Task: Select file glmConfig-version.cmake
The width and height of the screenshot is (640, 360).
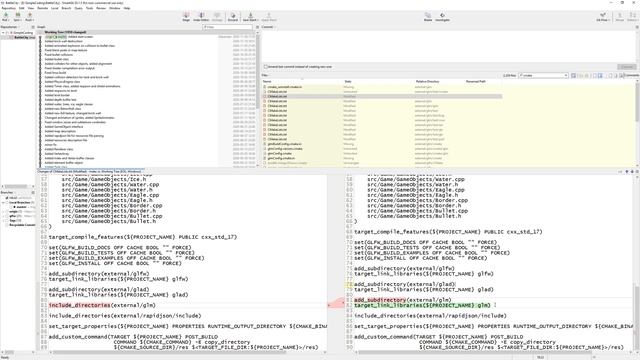Action: (x=285, y=149)
